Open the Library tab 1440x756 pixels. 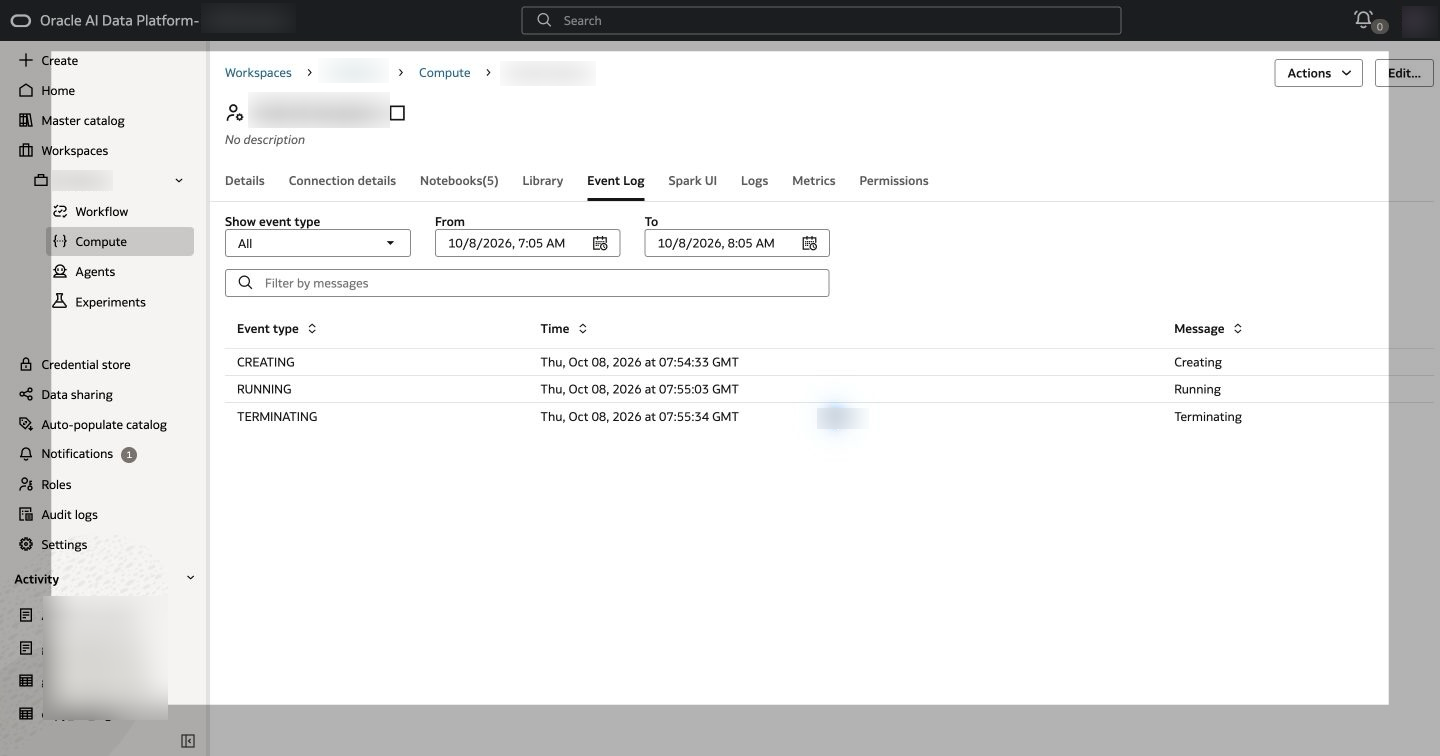tap(543, 181)
